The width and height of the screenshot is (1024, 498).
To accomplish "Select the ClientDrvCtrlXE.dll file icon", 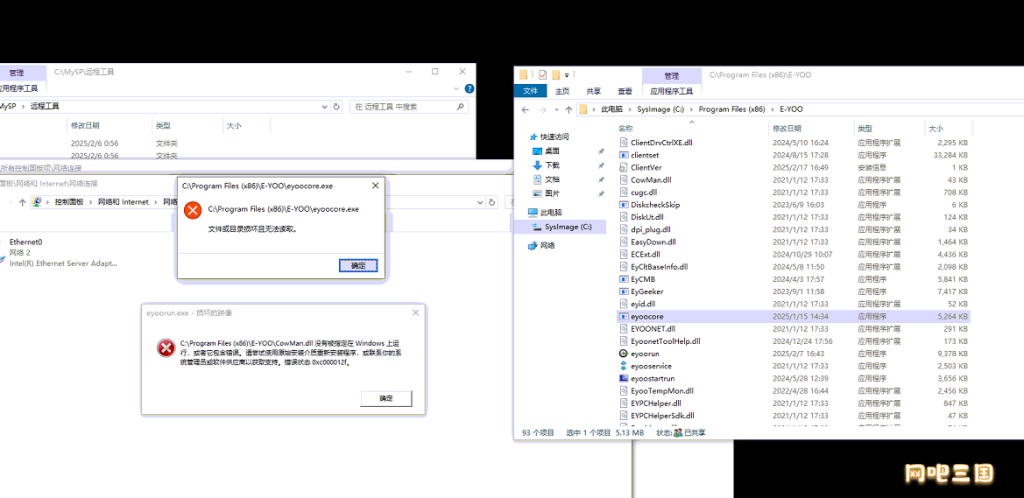I will 623,142.
